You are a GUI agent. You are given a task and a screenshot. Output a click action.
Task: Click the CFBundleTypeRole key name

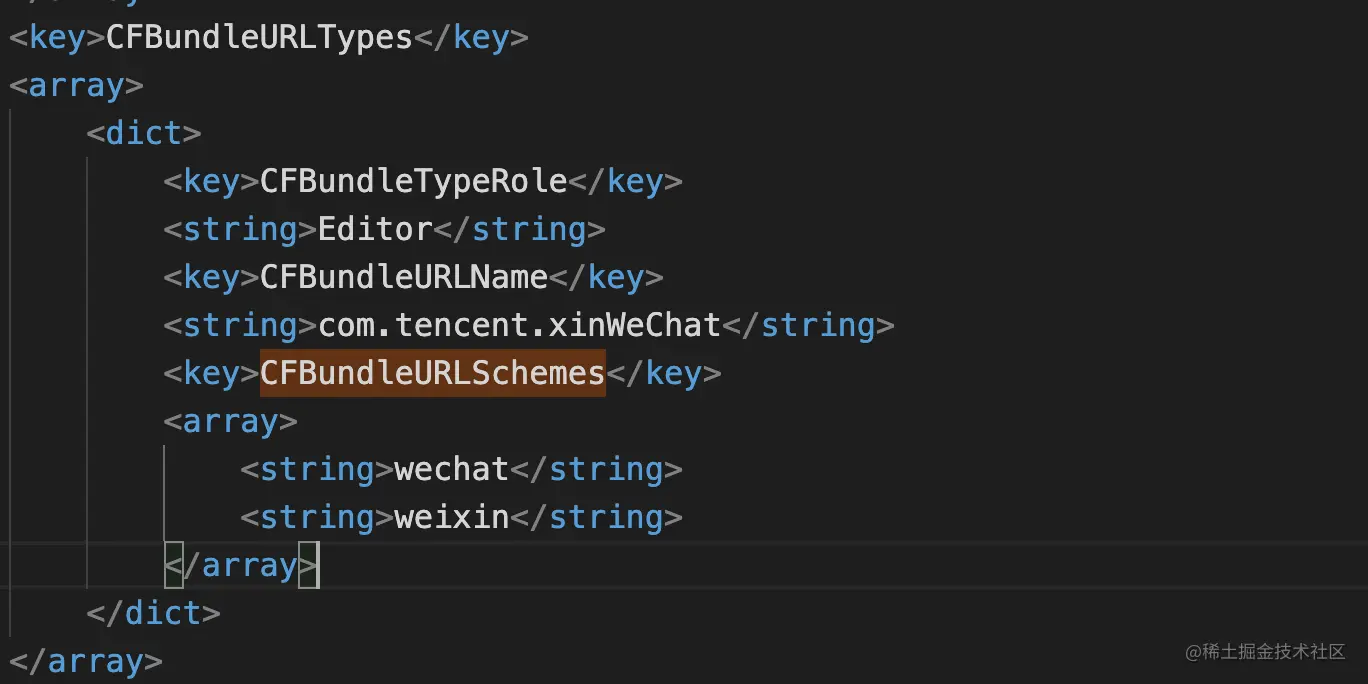[413, 182]
